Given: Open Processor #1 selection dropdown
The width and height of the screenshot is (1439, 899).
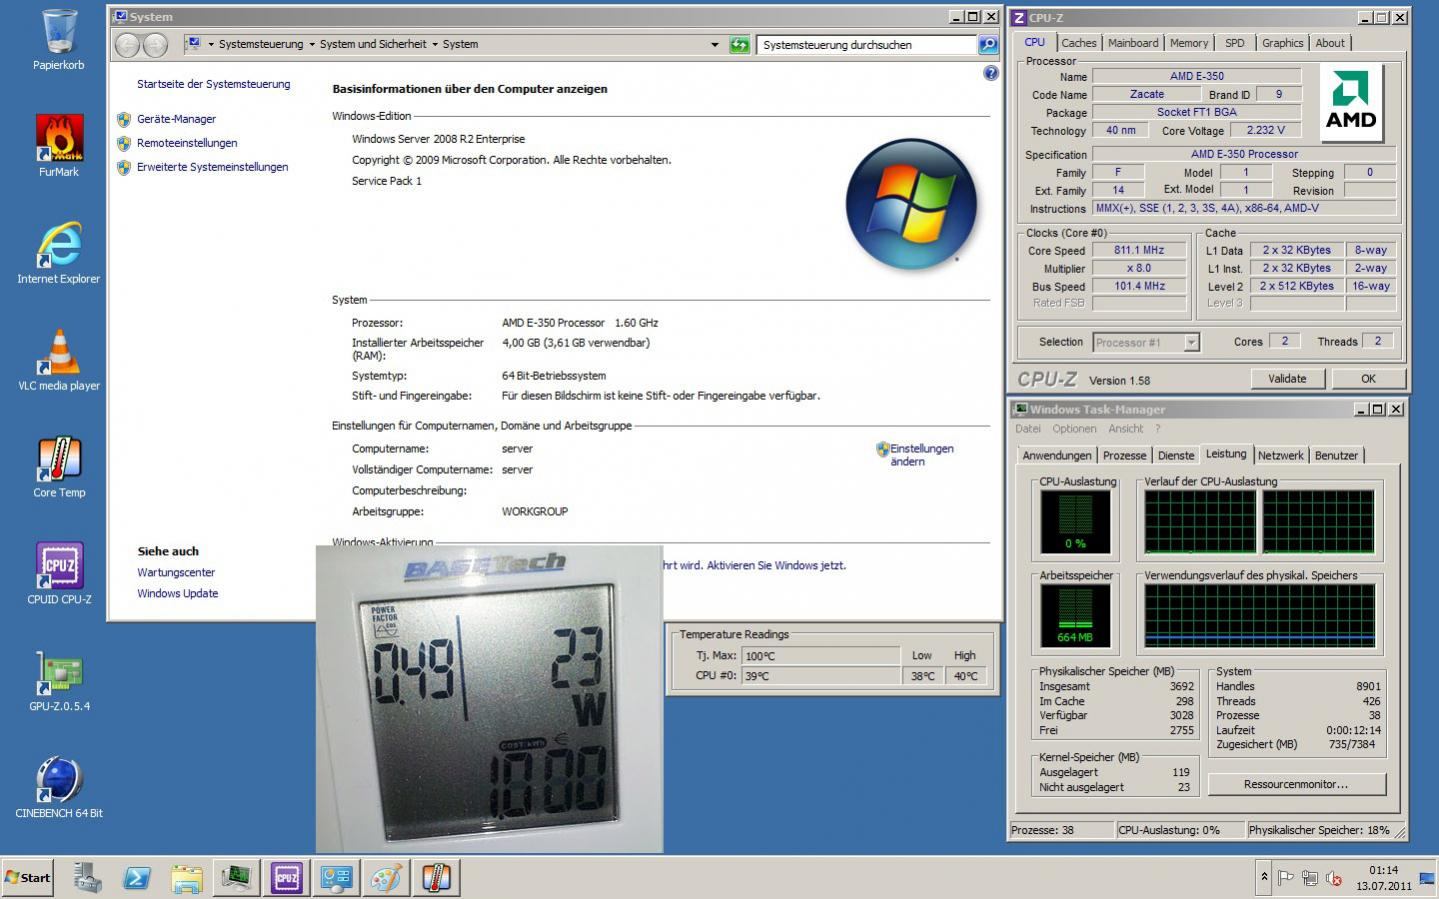Looking at the screenshot, I should point(1145,342).
